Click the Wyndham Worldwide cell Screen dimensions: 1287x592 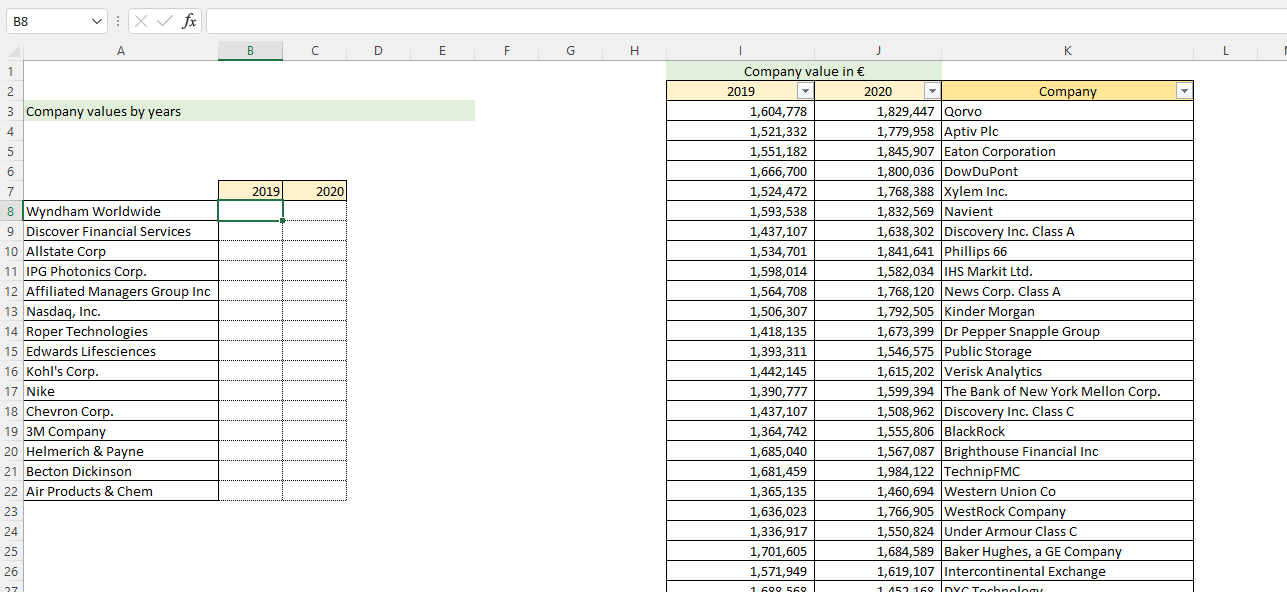[121, 211]
